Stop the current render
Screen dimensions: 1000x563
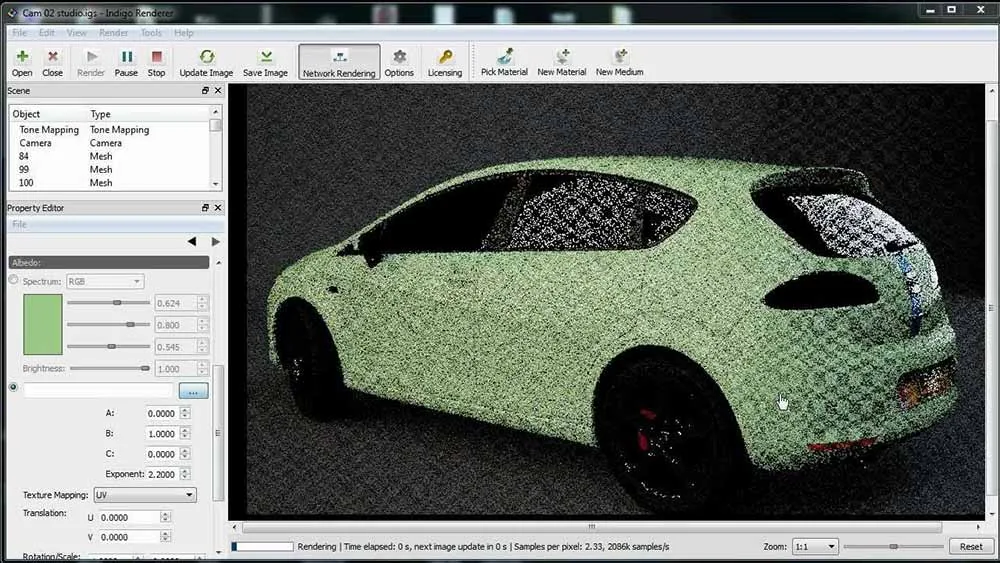(x=156, y=57)
